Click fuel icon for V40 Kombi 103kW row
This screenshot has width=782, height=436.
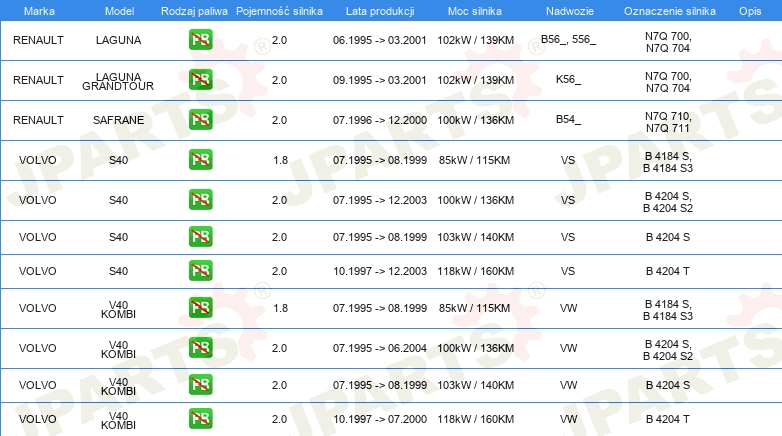200,385
